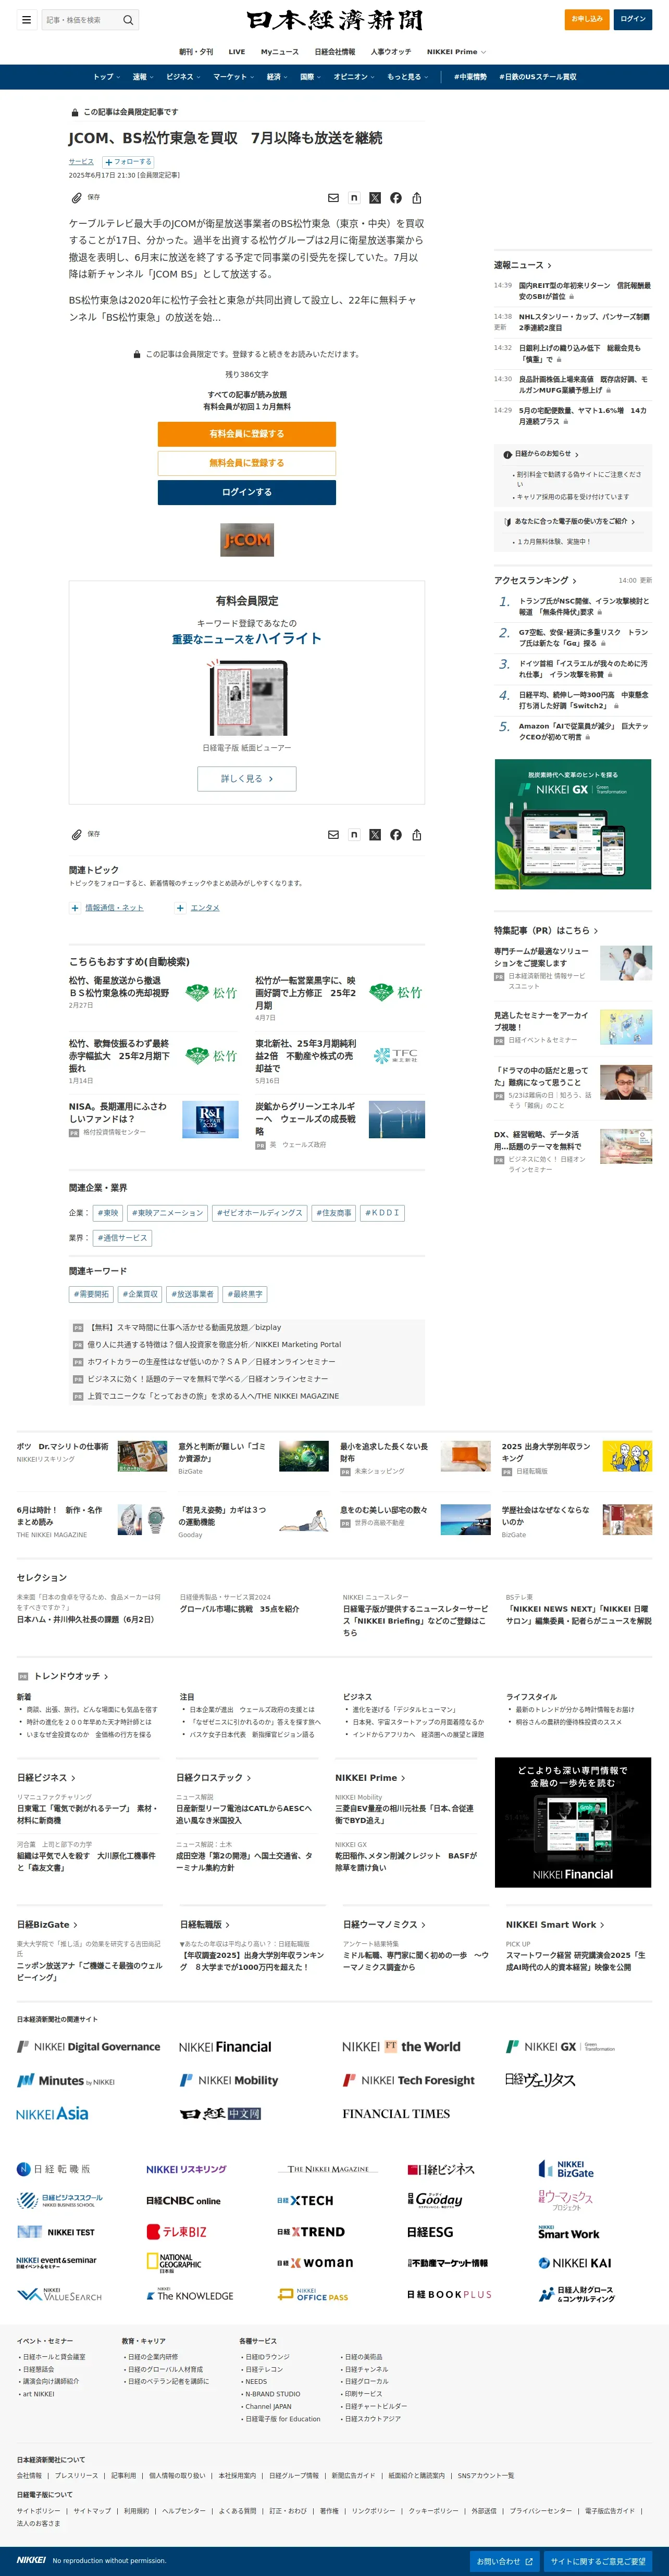Share by email icon above 関連トピック
Viewport: 669px width, 2576px height.
[333, 834]
